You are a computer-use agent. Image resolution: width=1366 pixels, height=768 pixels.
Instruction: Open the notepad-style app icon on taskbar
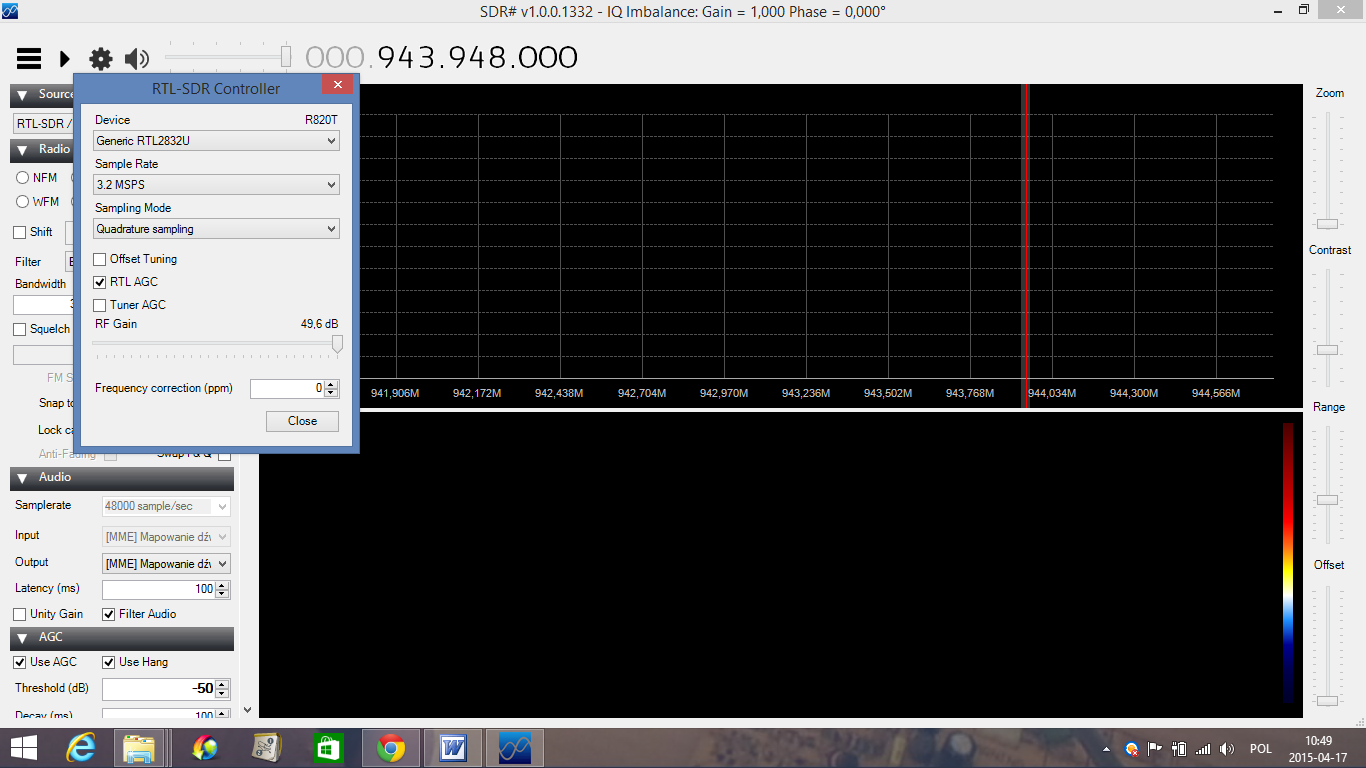pyautogui.click(x=266, y=748)
